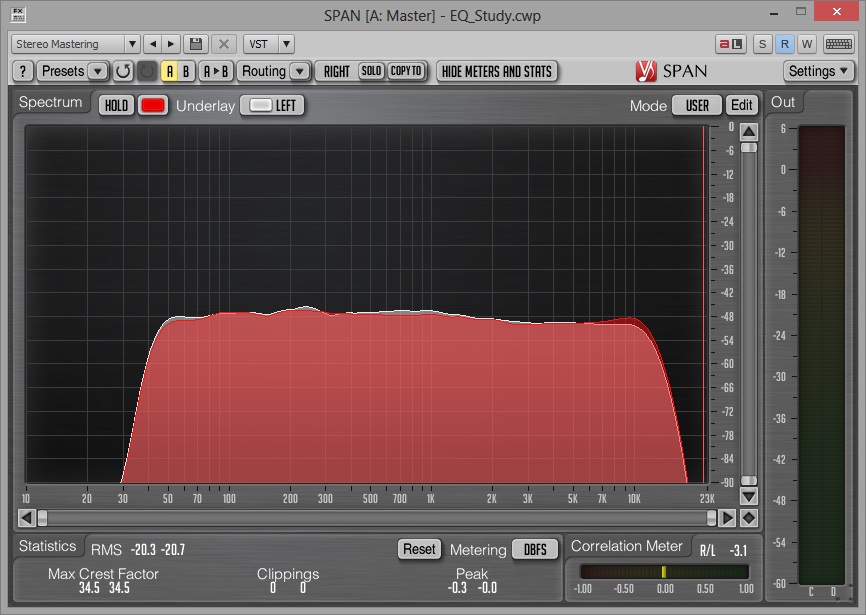Screen dimensions: 866x615
Task: Open the Settings dropdown menu
Action: point(818,71)
